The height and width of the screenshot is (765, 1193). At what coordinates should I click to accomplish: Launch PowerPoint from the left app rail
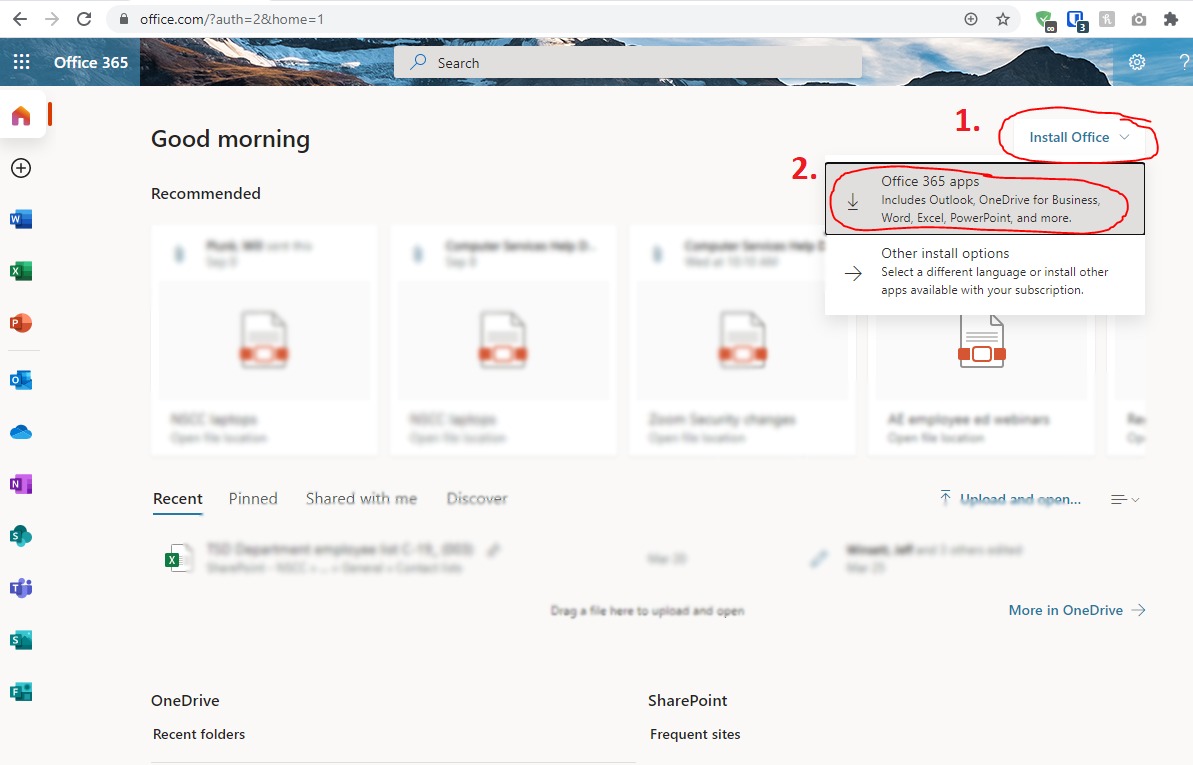[x=21, y=323]
